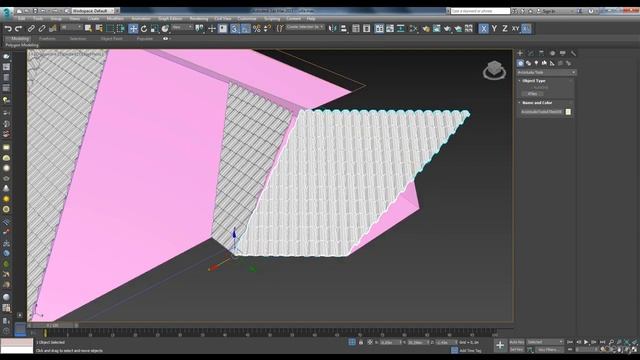Open Select by Name dialog icon

point(99,29)
